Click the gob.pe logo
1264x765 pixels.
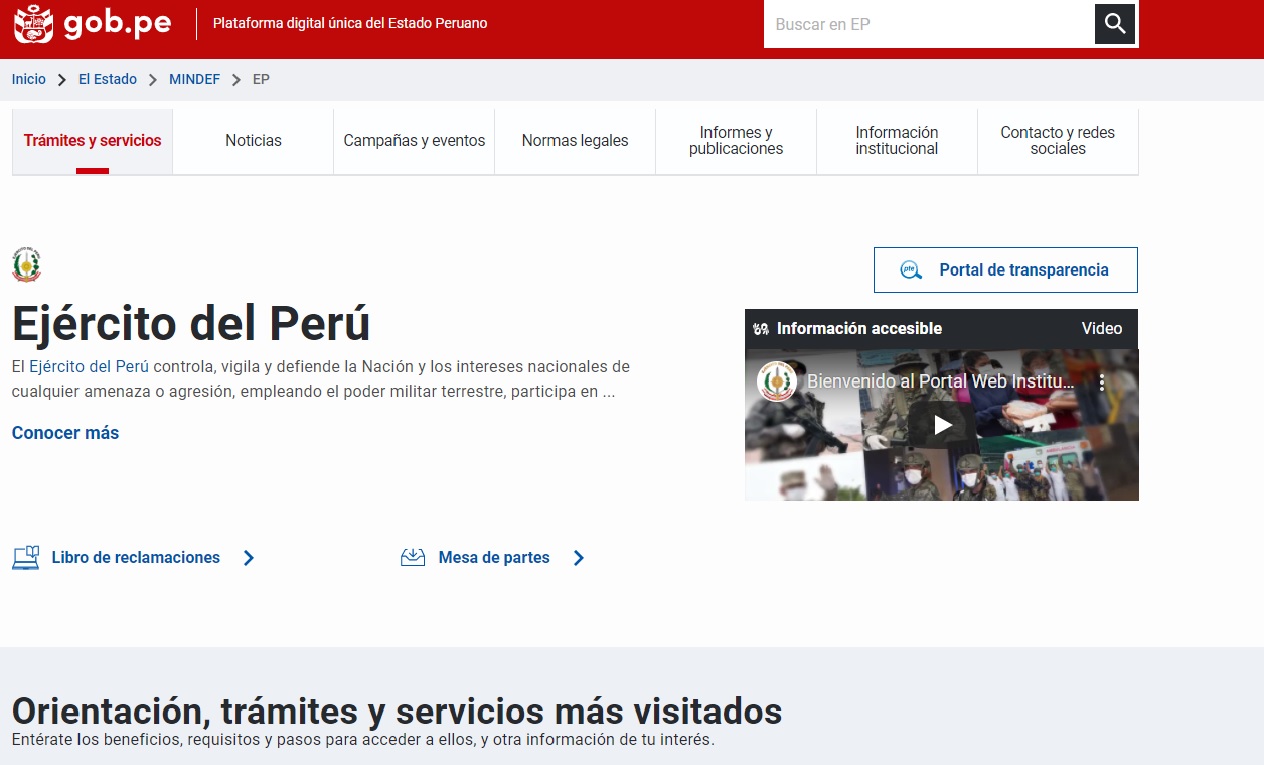[x=92, y=23]
